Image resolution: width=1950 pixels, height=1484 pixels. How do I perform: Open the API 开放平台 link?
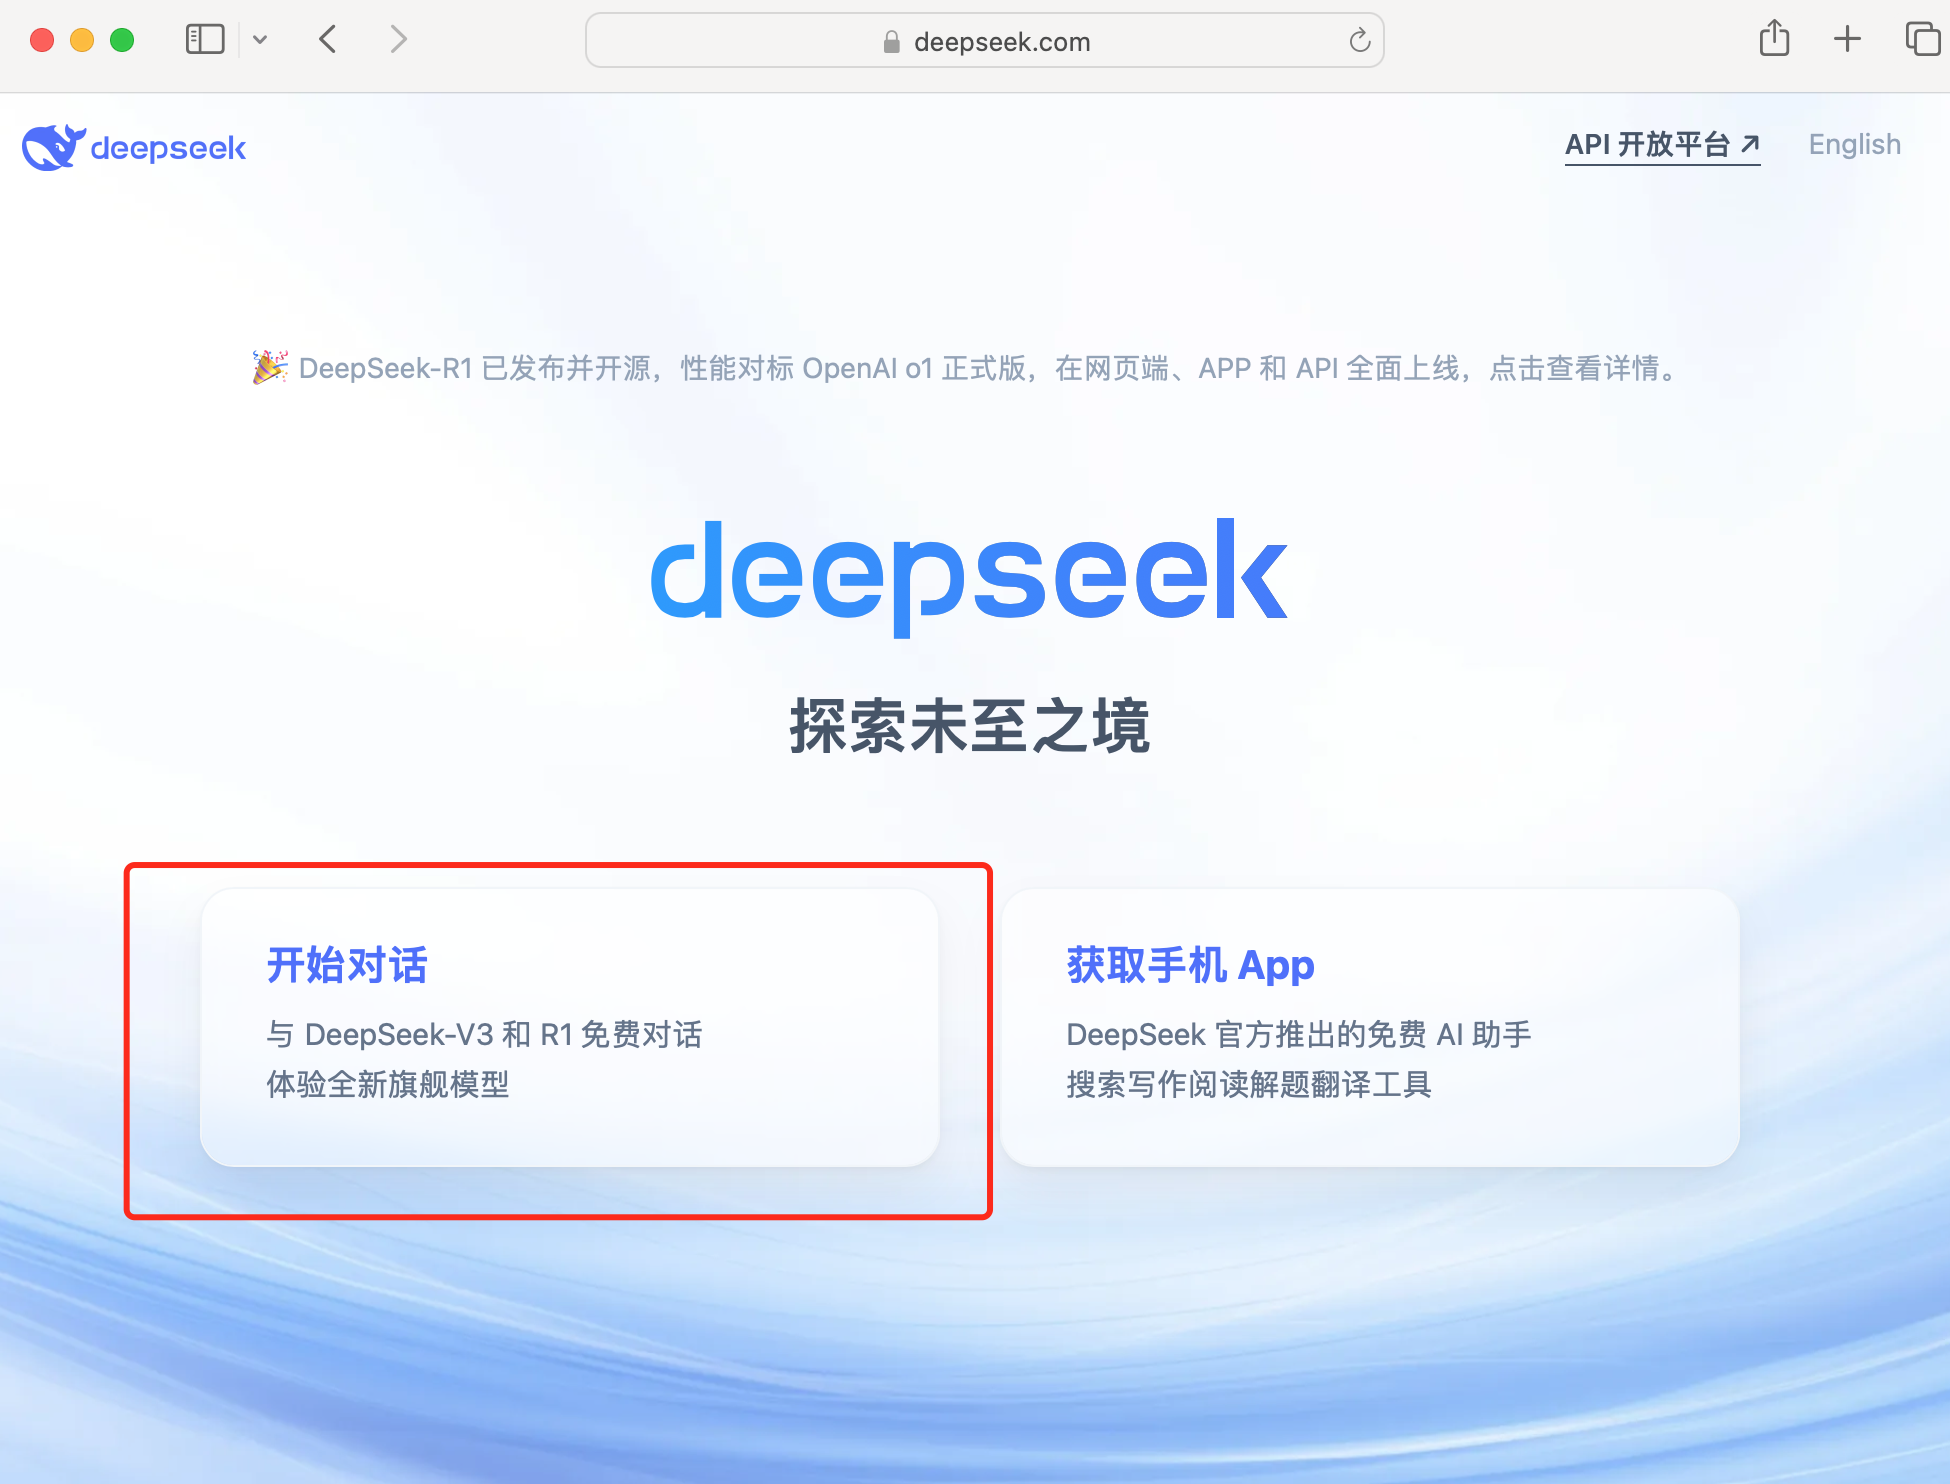pos(1662,145)
